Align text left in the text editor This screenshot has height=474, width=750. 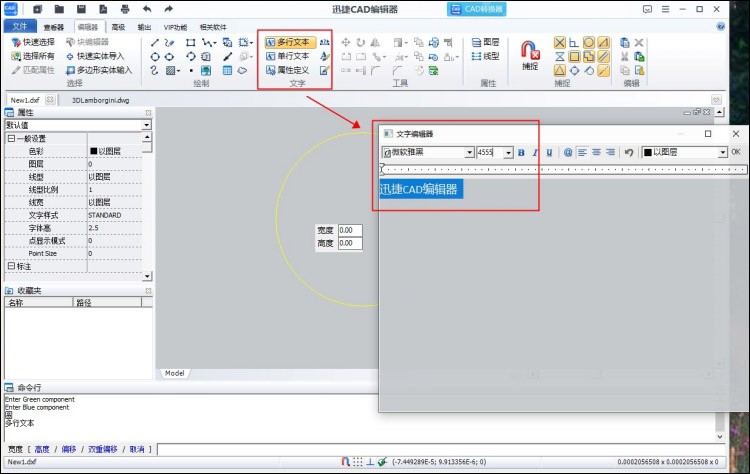(582, 152)
